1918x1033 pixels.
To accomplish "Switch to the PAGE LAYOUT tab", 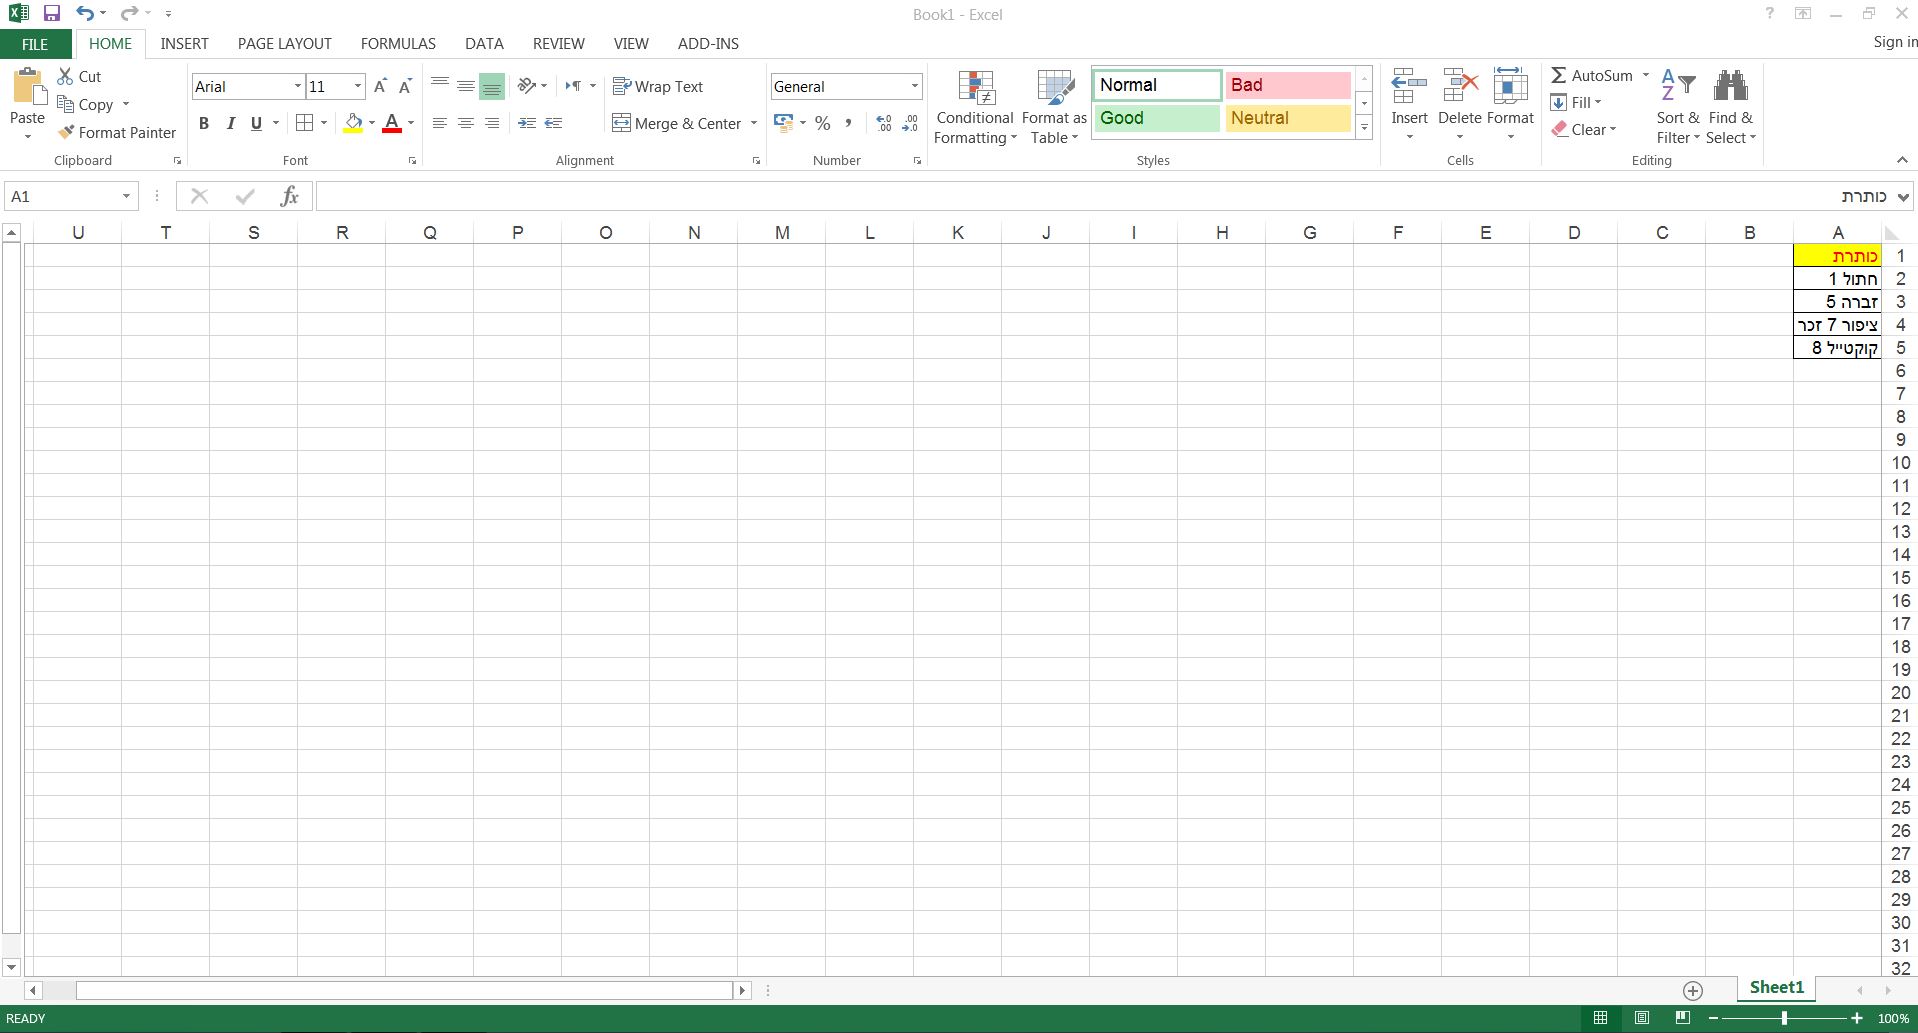I will coord(284,44).
